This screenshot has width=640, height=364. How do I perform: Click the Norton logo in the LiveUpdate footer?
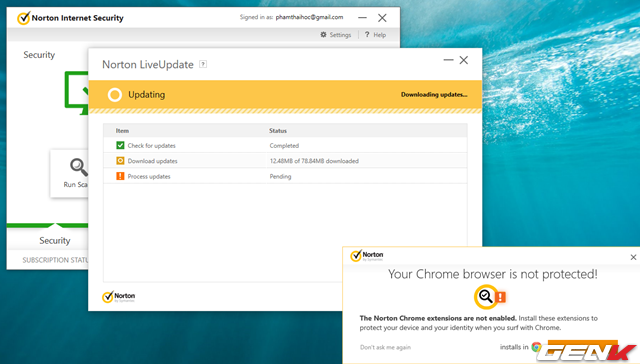118,297
